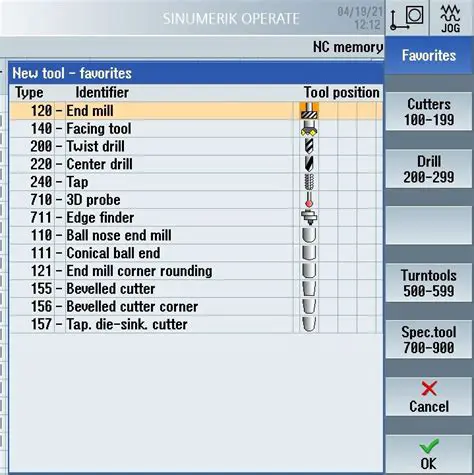Click the Tool position column header
This screenshot has width=474, height=475.
click(x=342, y=92)
